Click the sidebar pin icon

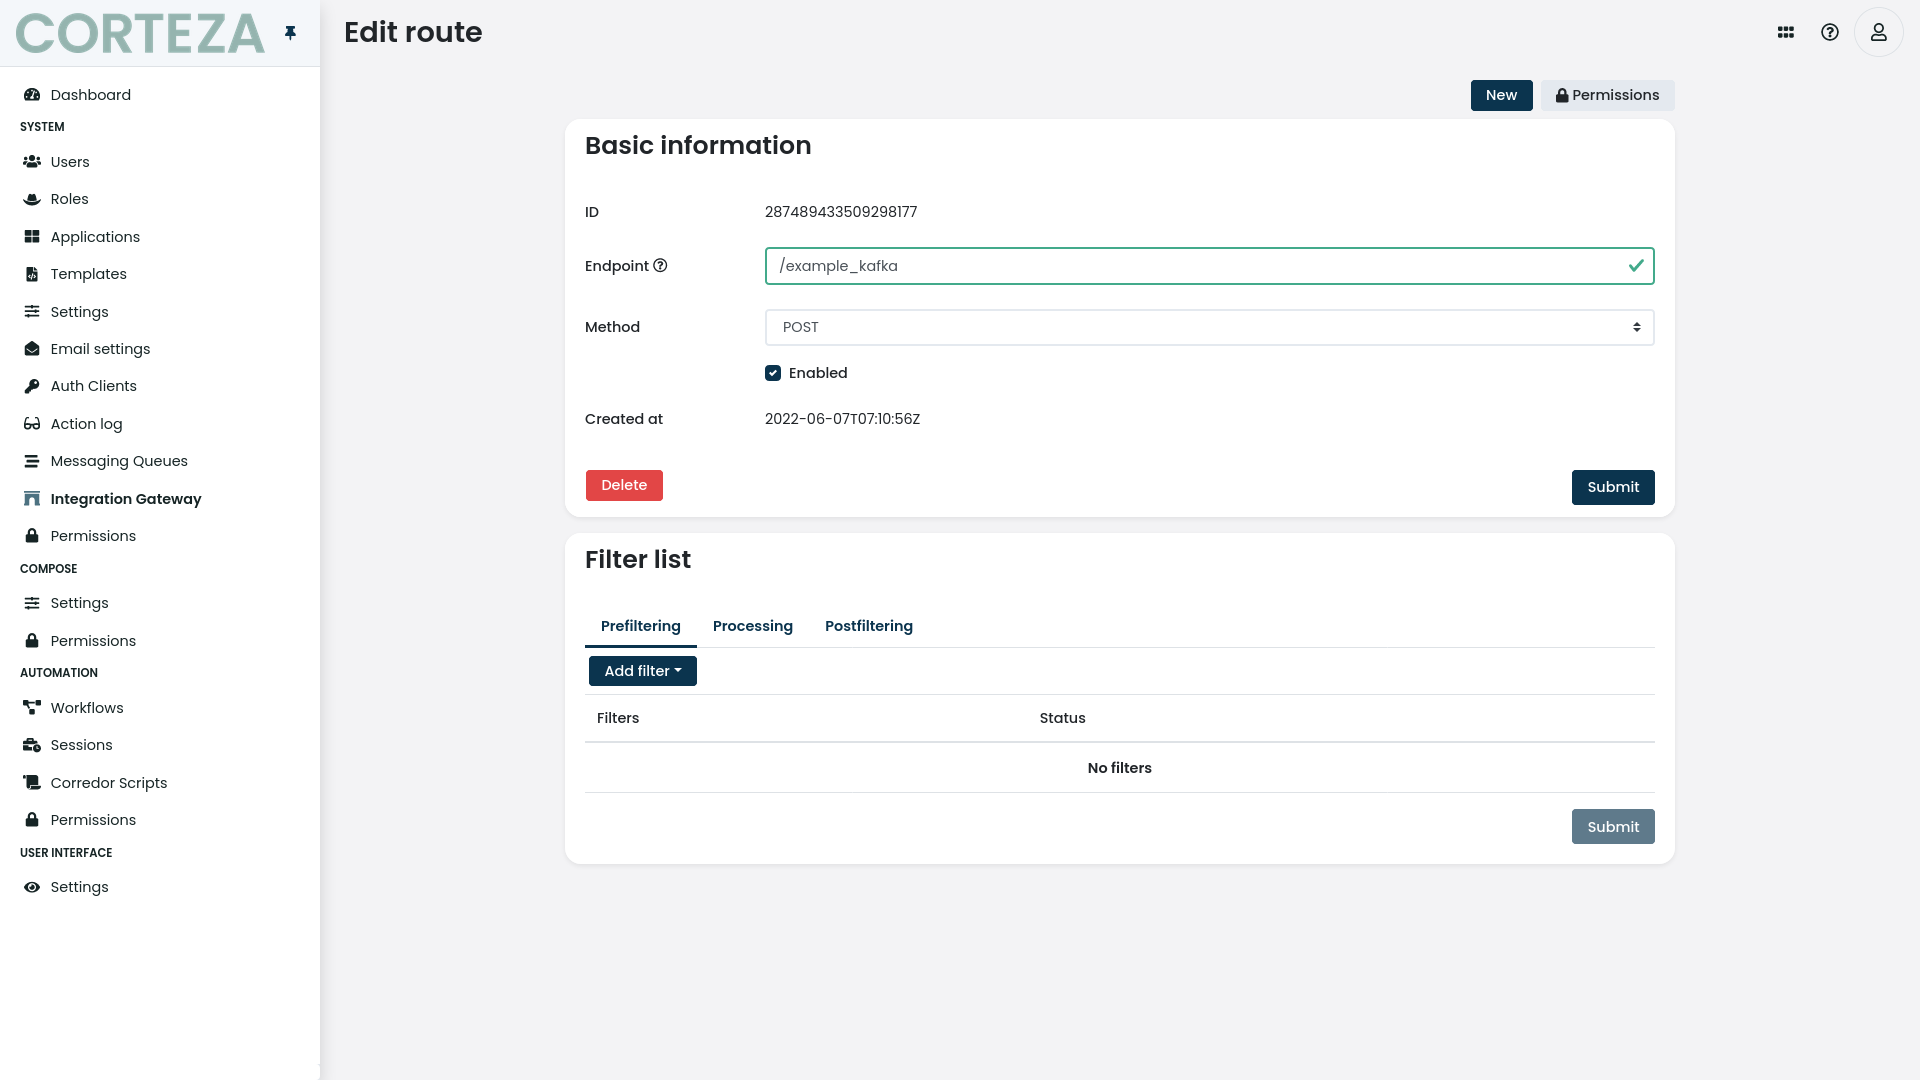[290, 33]
